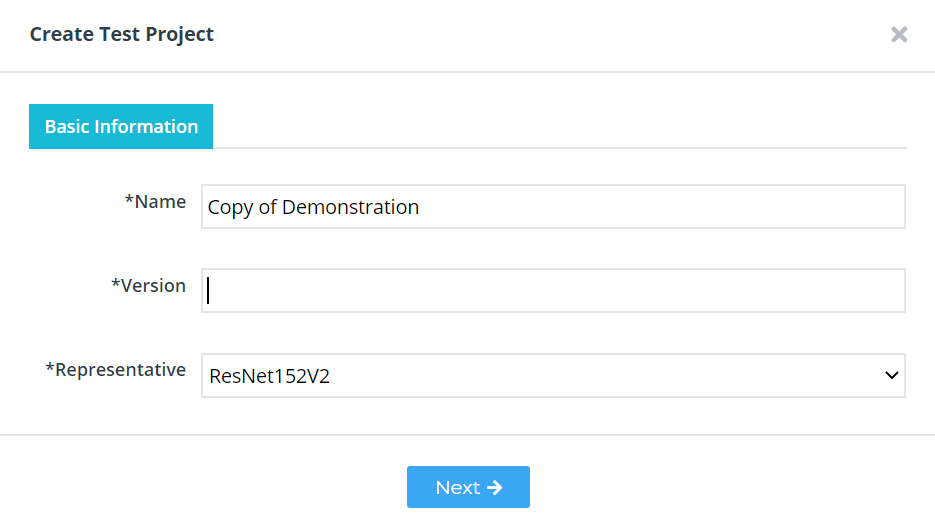Image resolution: width=935 pixels, height=532 pixels.
Task: Click the Next button
Action: pos(468,487)
